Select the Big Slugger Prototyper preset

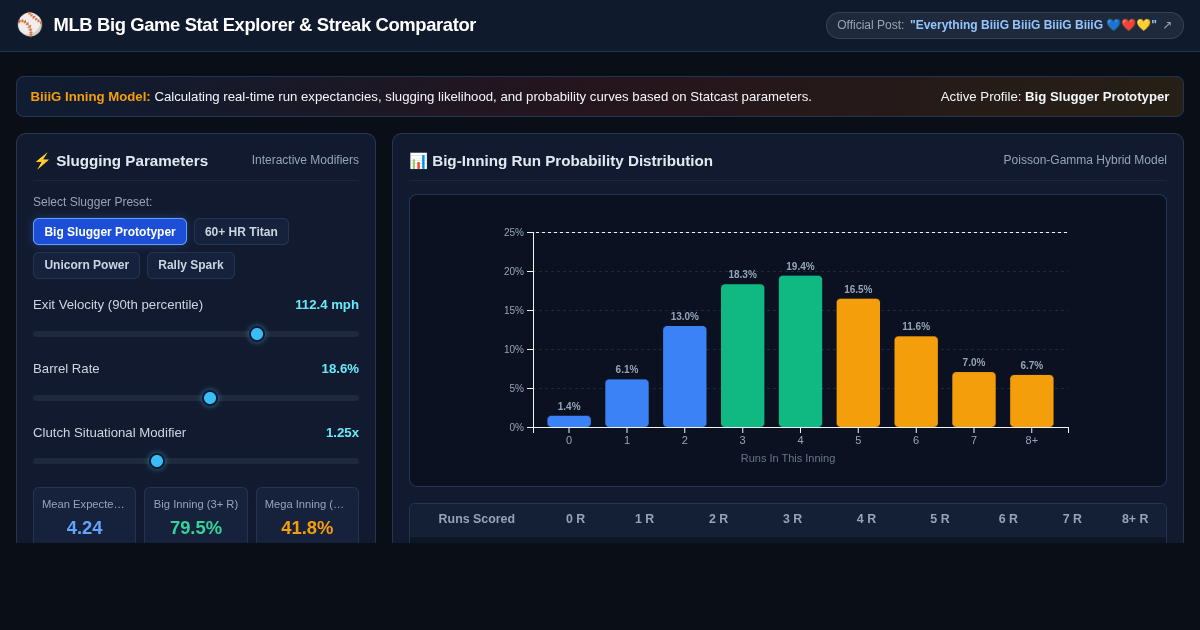[110, 232]
